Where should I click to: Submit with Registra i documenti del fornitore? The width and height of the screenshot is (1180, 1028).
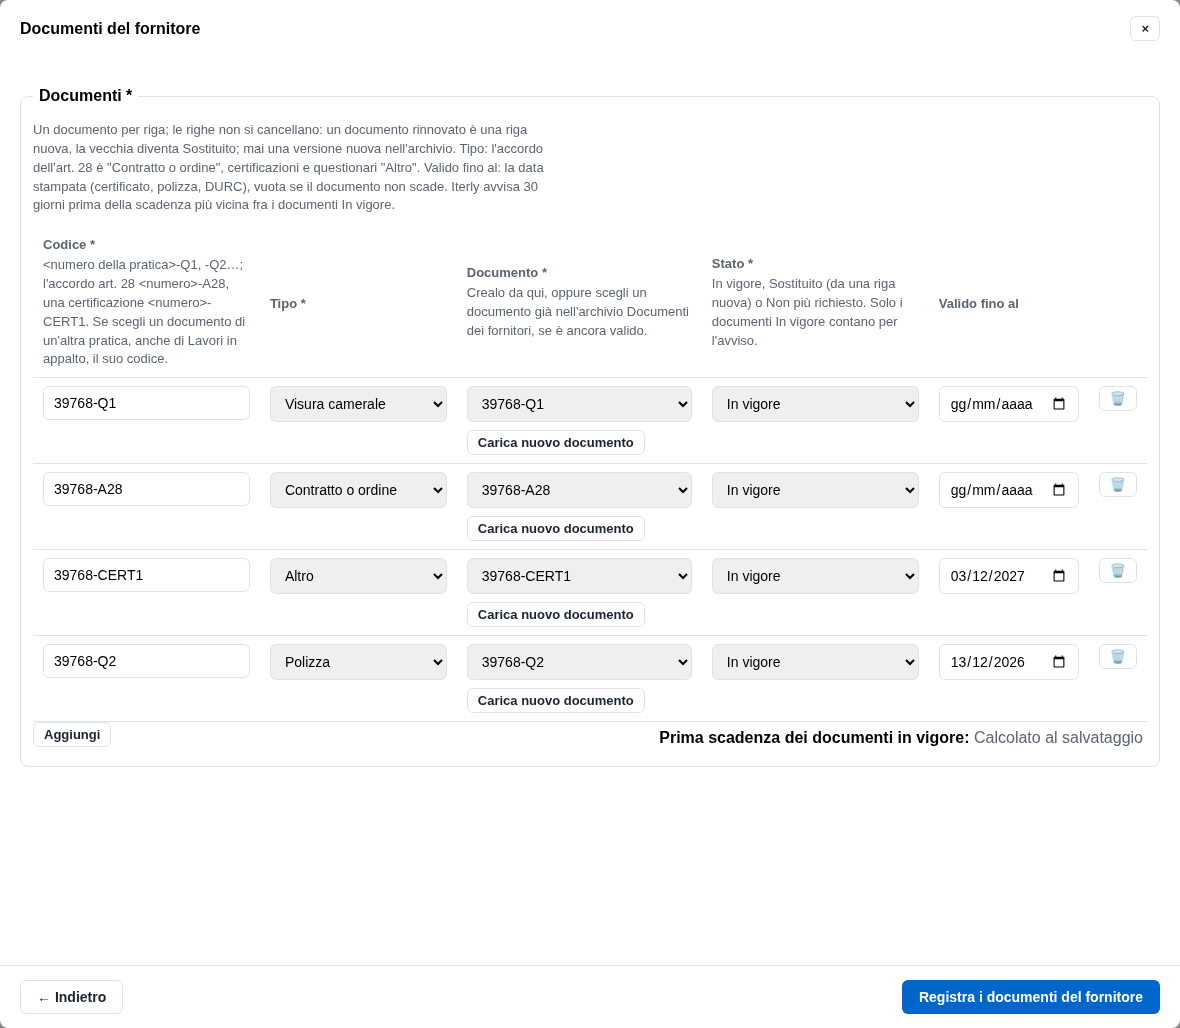click(x=1030, y=997)
